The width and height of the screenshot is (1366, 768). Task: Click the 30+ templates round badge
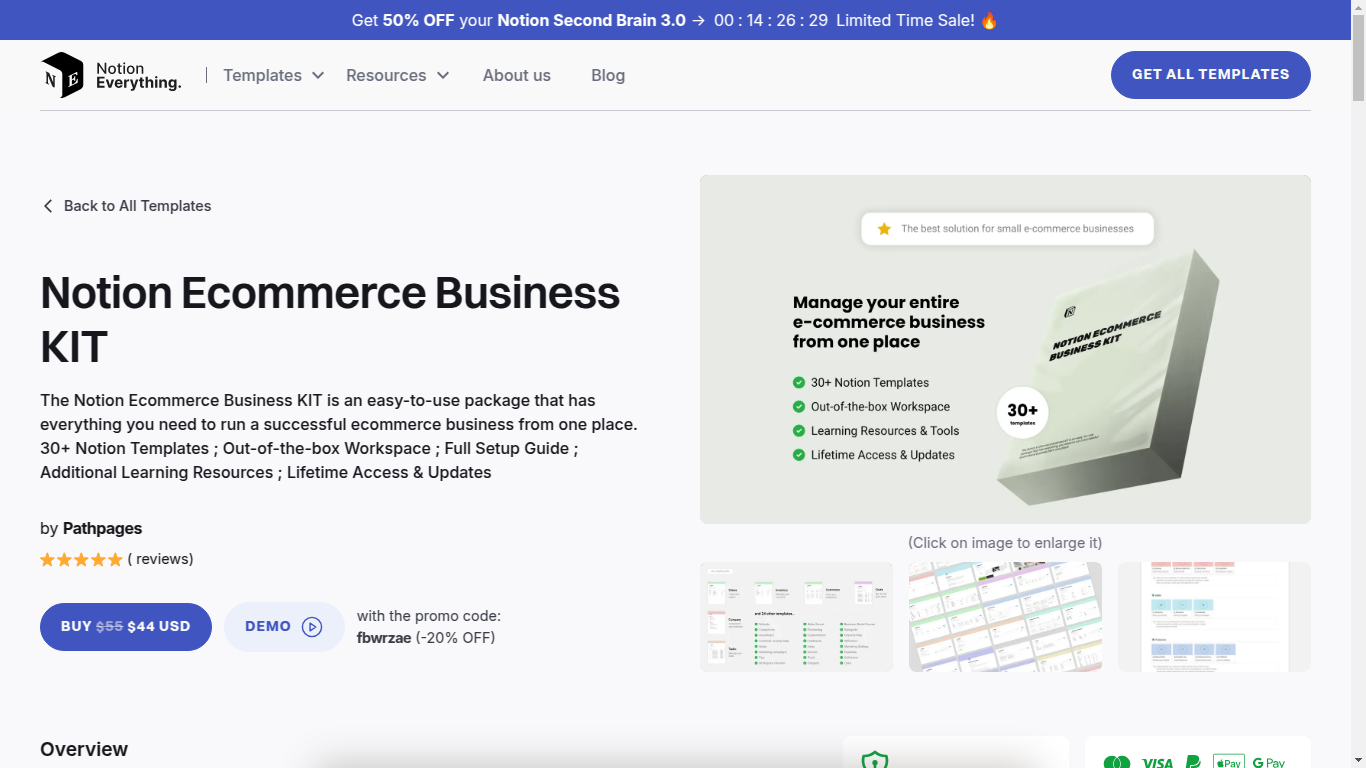(1022, 414)
